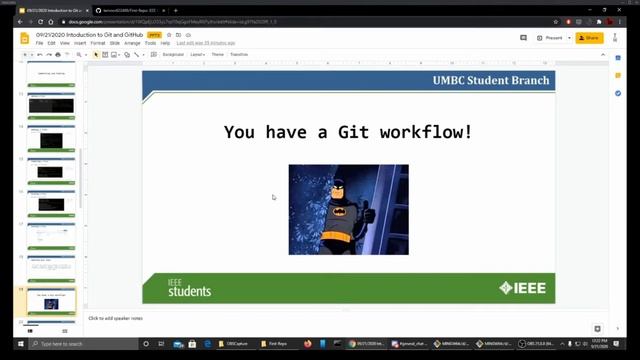The height and width of the screenshot is (360, 640).
Task: Open the Present options dropdown arrow
Action: click(569, 38)
